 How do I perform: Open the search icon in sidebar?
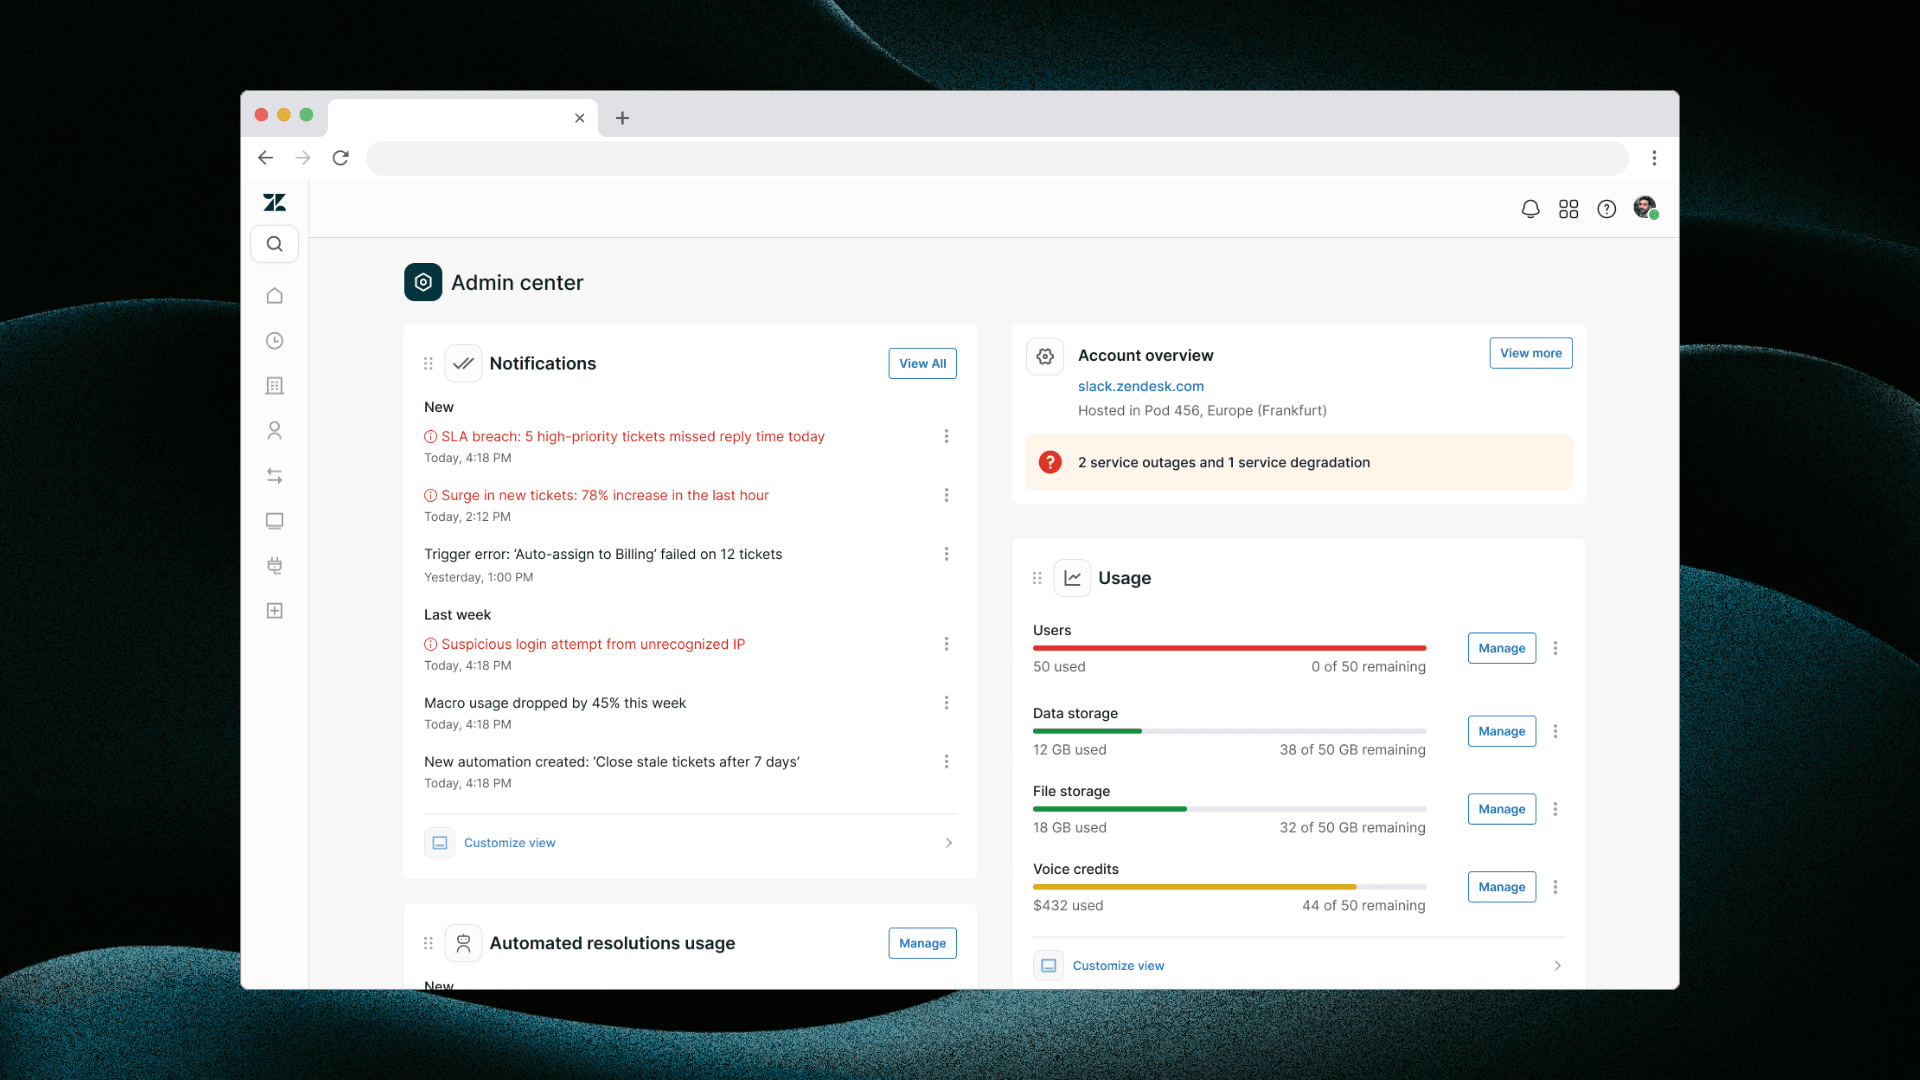tap(274, 244)
